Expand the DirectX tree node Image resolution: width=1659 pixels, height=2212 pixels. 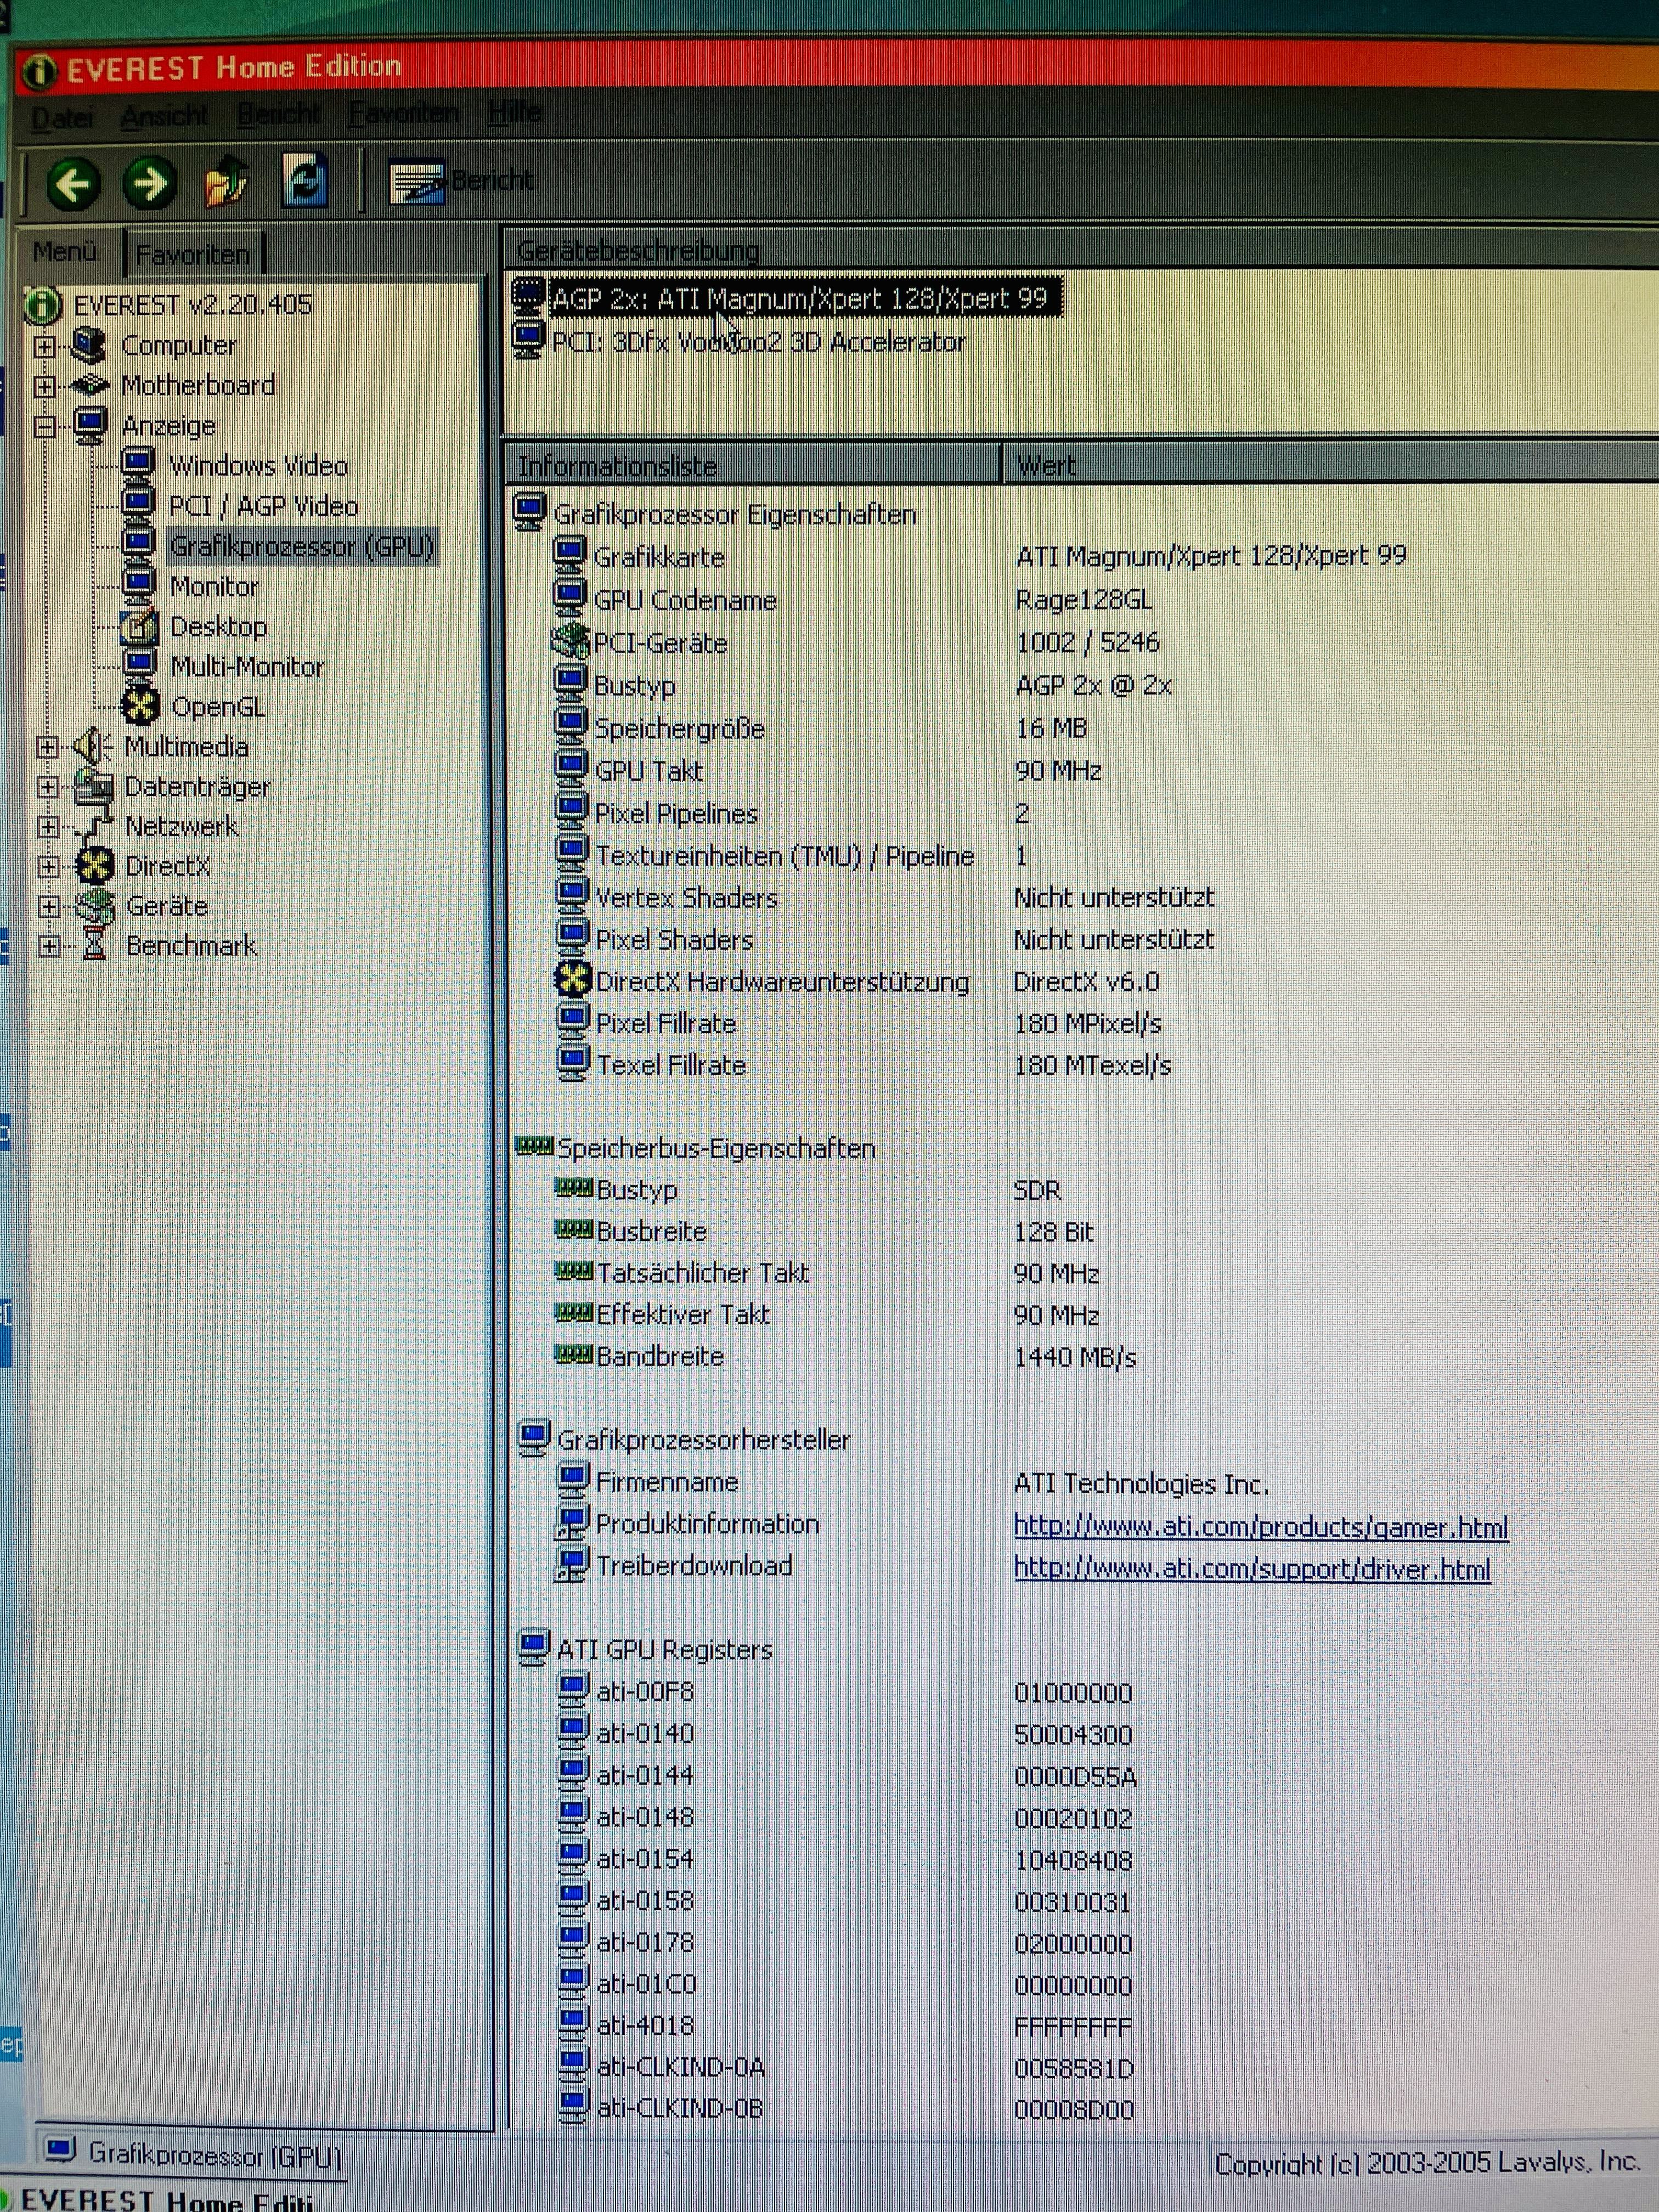click(48, 867)
